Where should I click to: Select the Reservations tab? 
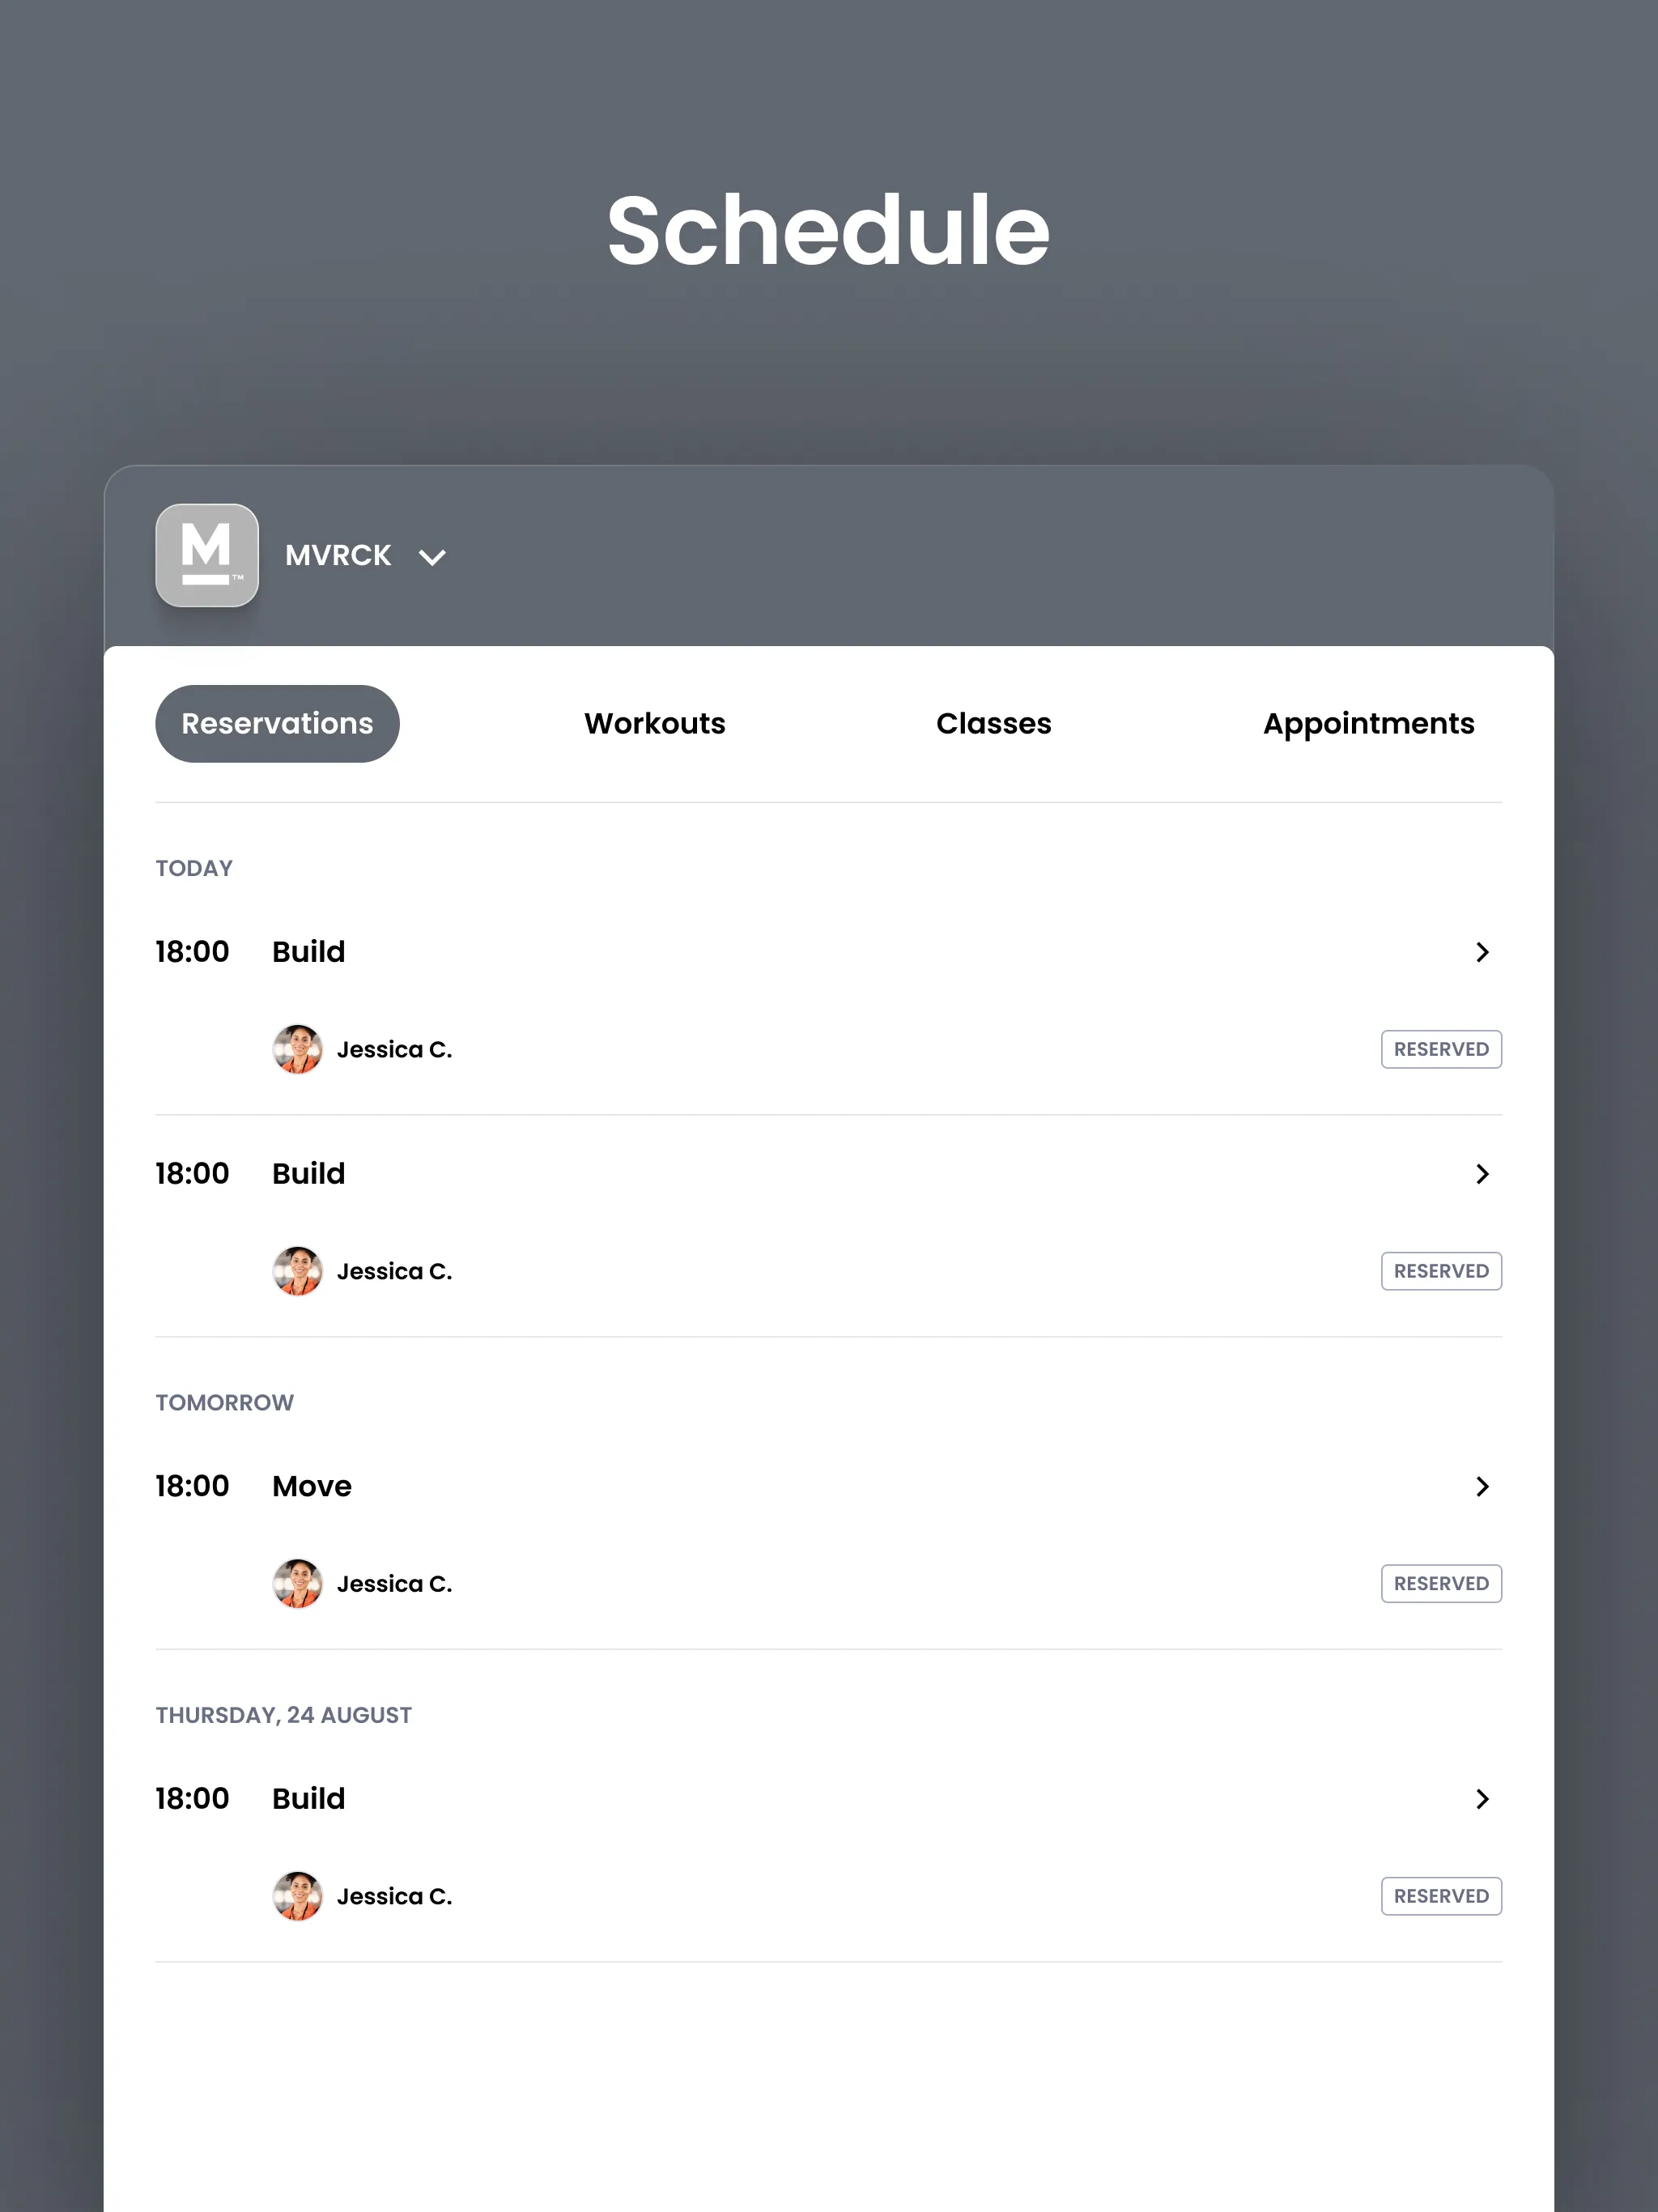[277, 723]
